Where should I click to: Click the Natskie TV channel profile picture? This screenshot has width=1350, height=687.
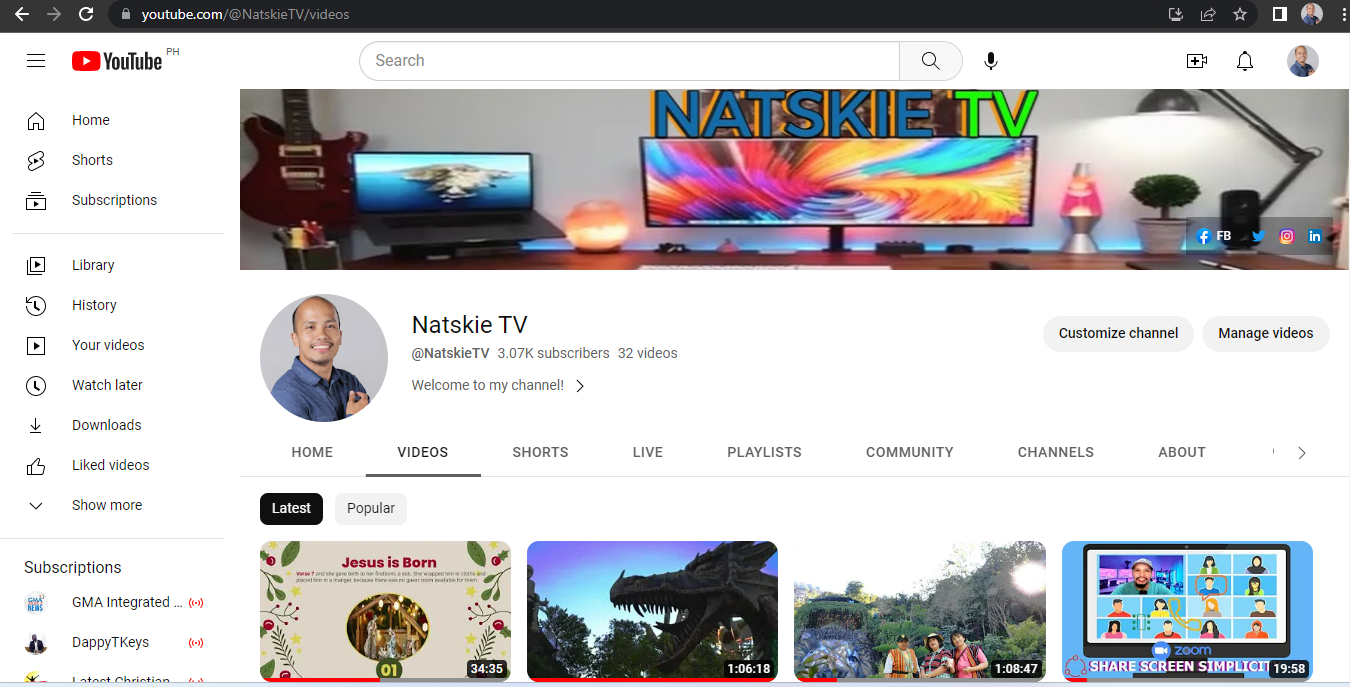[x=324, y=358]
